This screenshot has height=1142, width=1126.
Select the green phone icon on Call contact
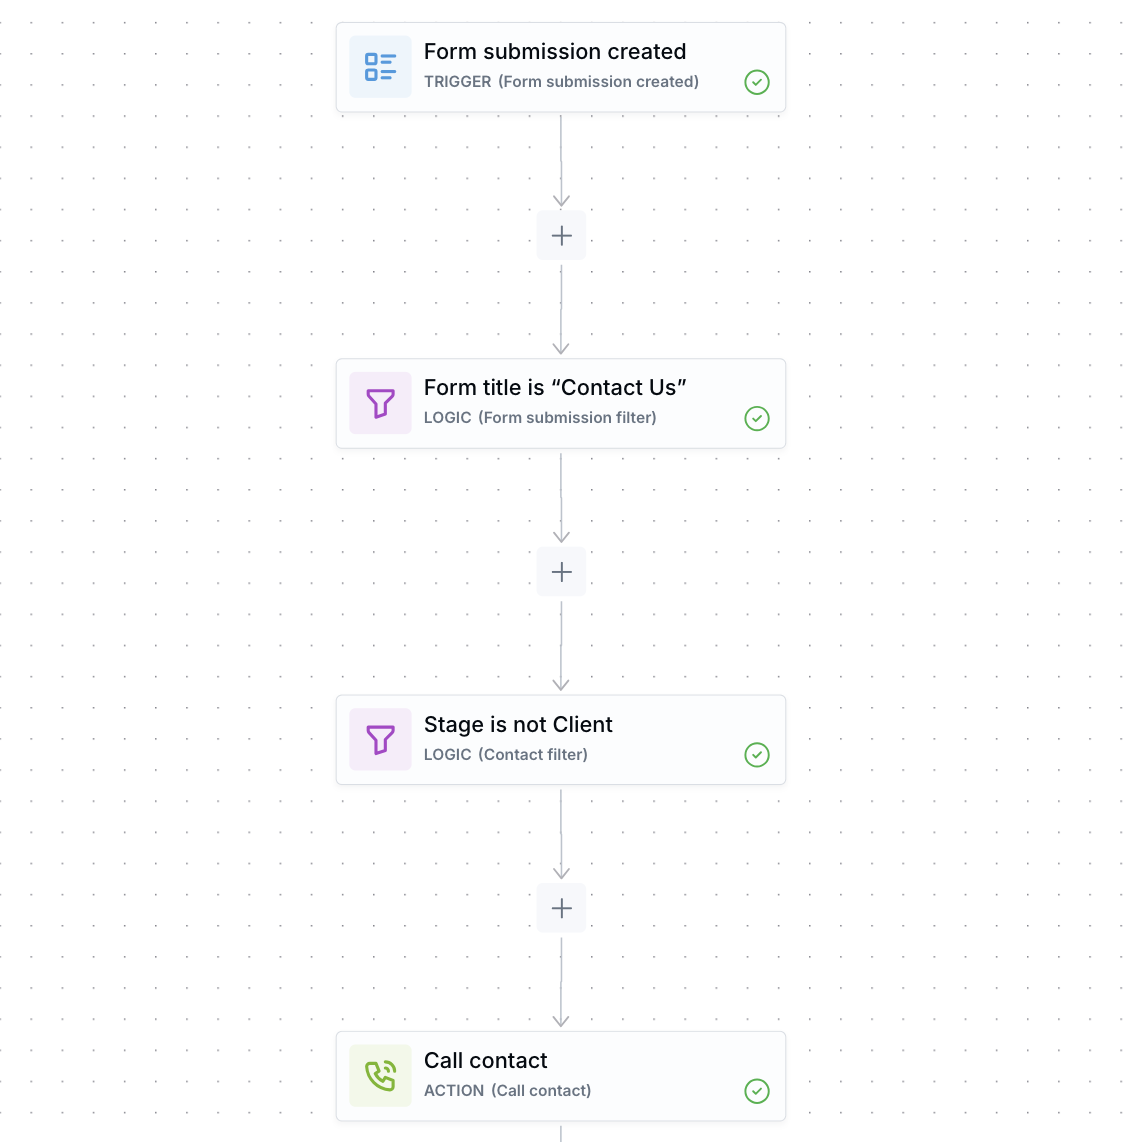(x=380, y=1076)
